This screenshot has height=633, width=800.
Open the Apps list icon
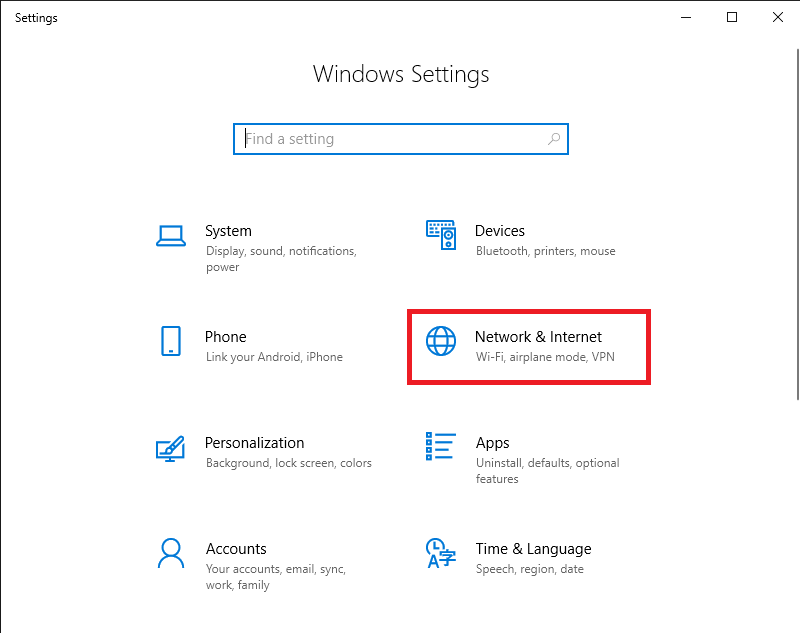[441, 446]
